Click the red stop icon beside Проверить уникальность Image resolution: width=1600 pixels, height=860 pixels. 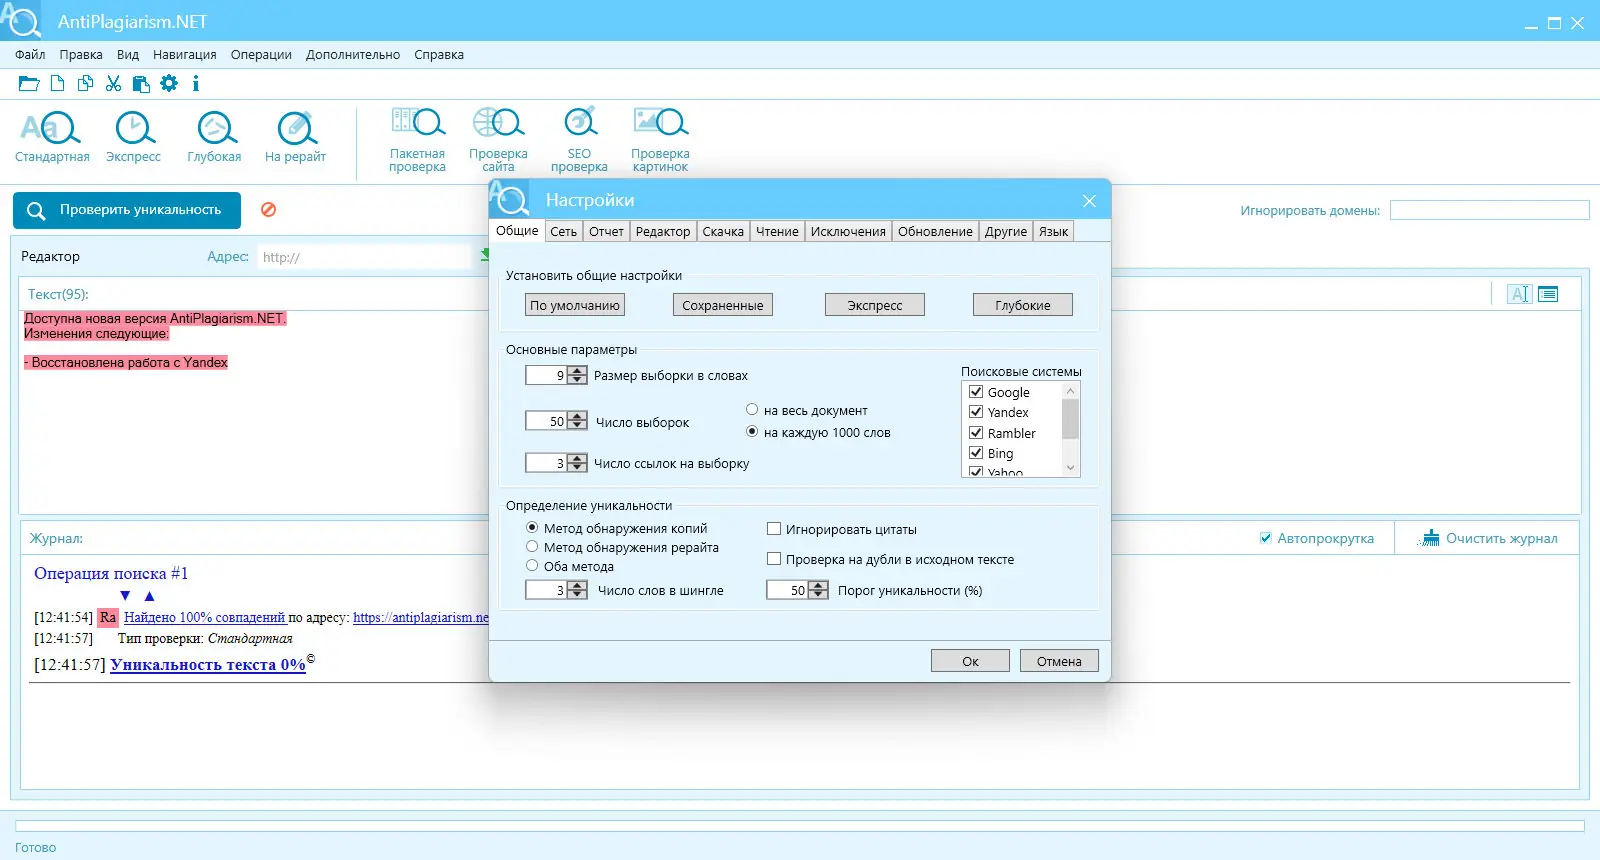268,210
